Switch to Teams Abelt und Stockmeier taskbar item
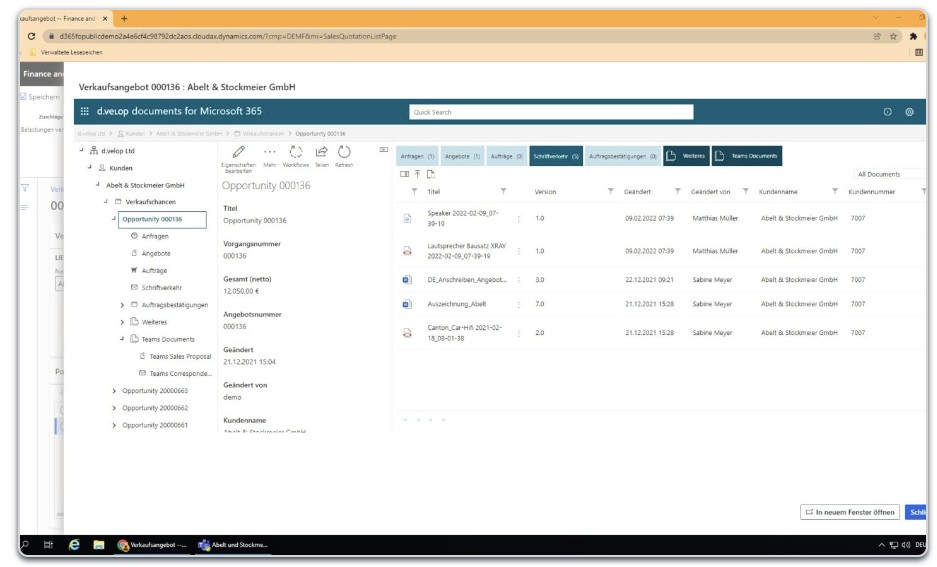Screen dimensions: 937x567 click(x=233, y=545)
